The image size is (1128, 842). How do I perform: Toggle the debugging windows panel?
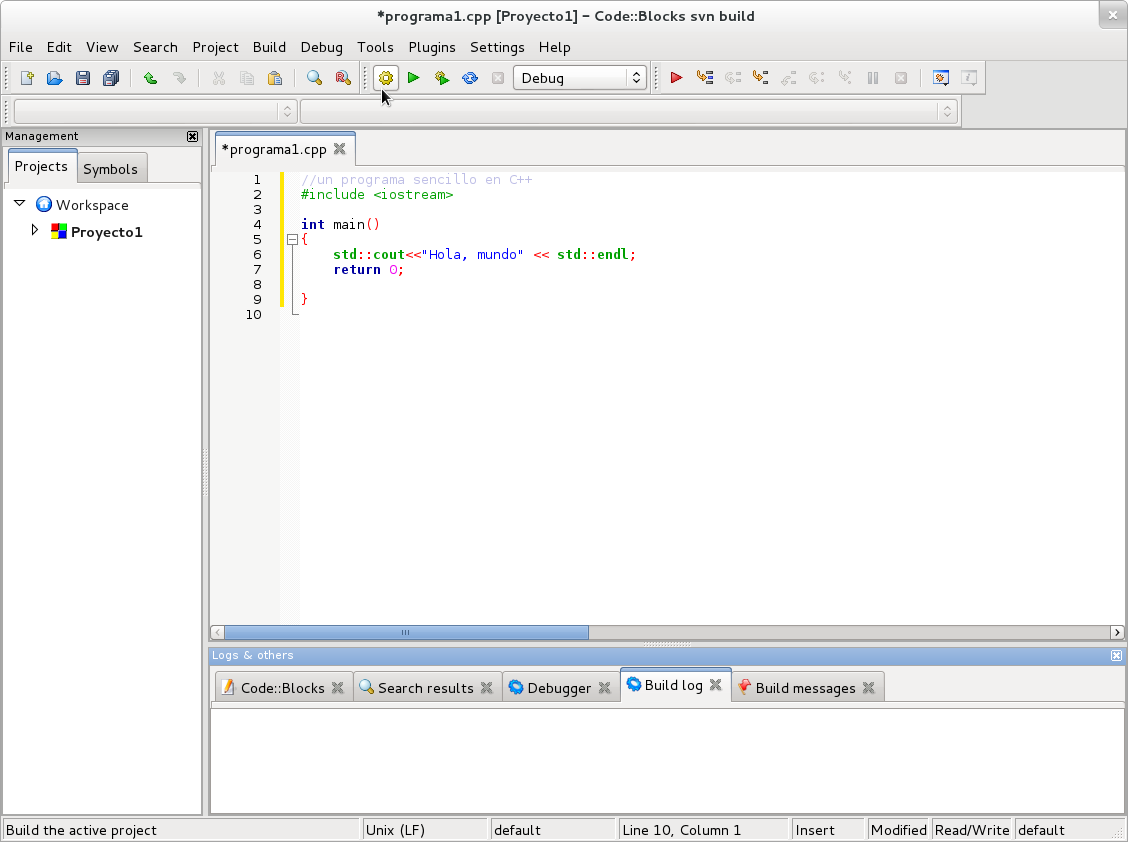point(940,77)
